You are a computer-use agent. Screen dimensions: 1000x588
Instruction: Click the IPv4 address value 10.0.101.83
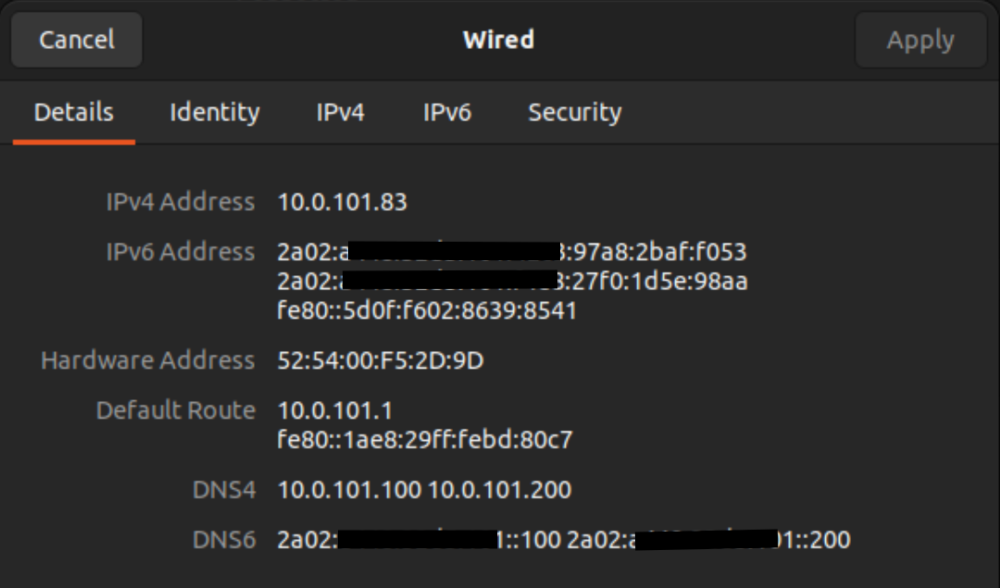pos(342,202)
